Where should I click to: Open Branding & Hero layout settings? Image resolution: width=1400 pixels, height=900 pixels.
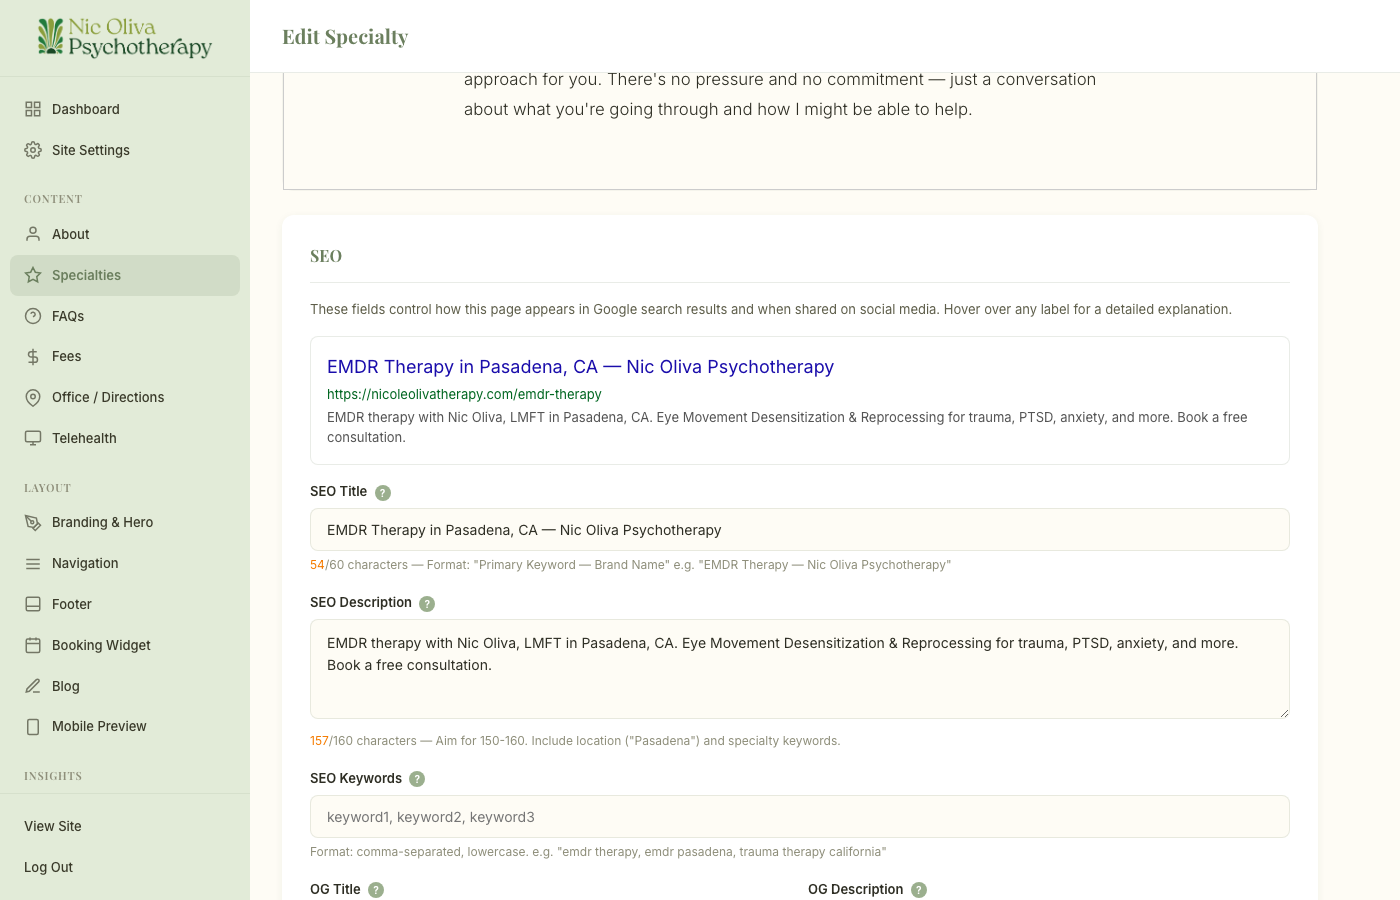tap(125, 522)
